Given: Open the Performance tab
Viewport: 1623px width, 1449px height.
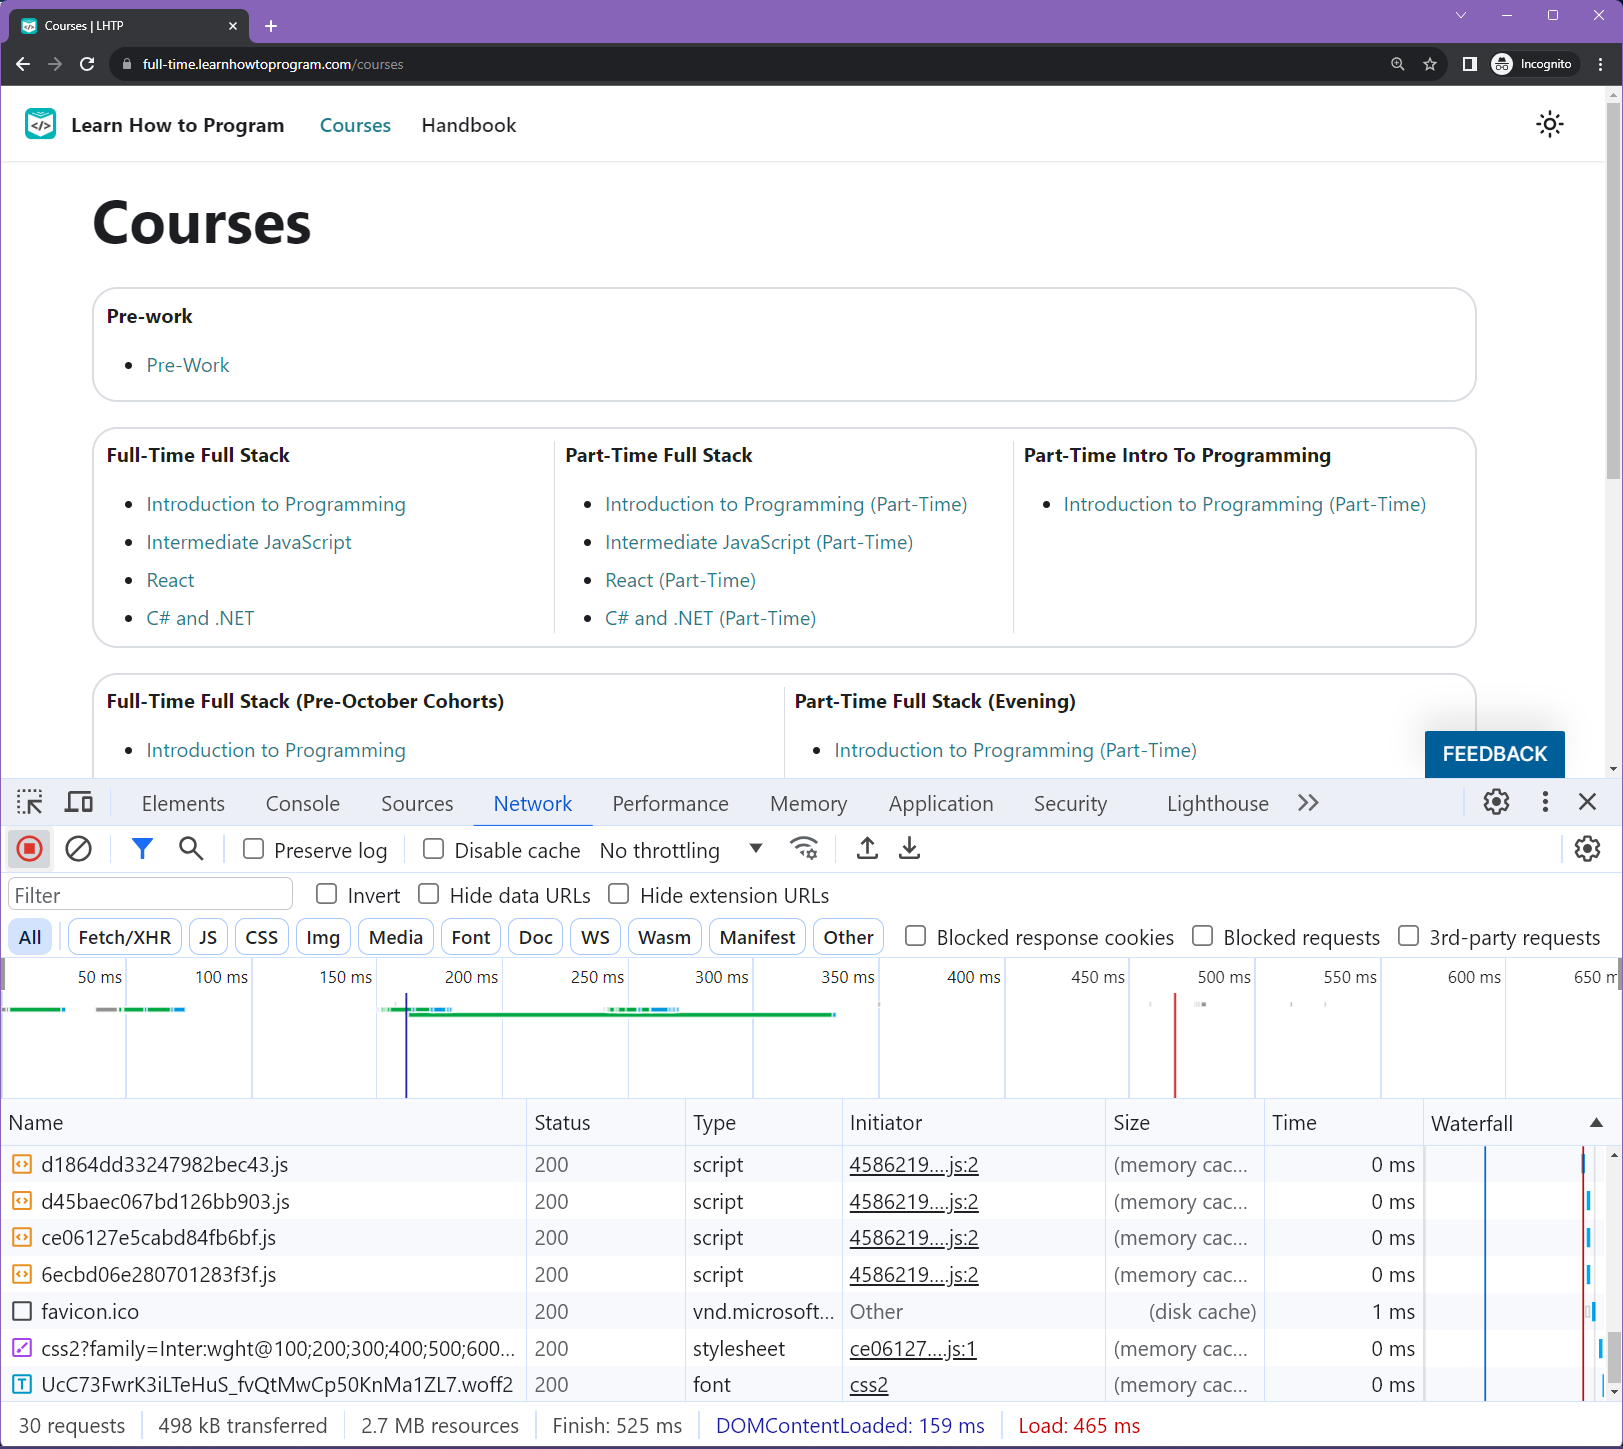Looking at the screenshot, I should click(x=670, y=804).
